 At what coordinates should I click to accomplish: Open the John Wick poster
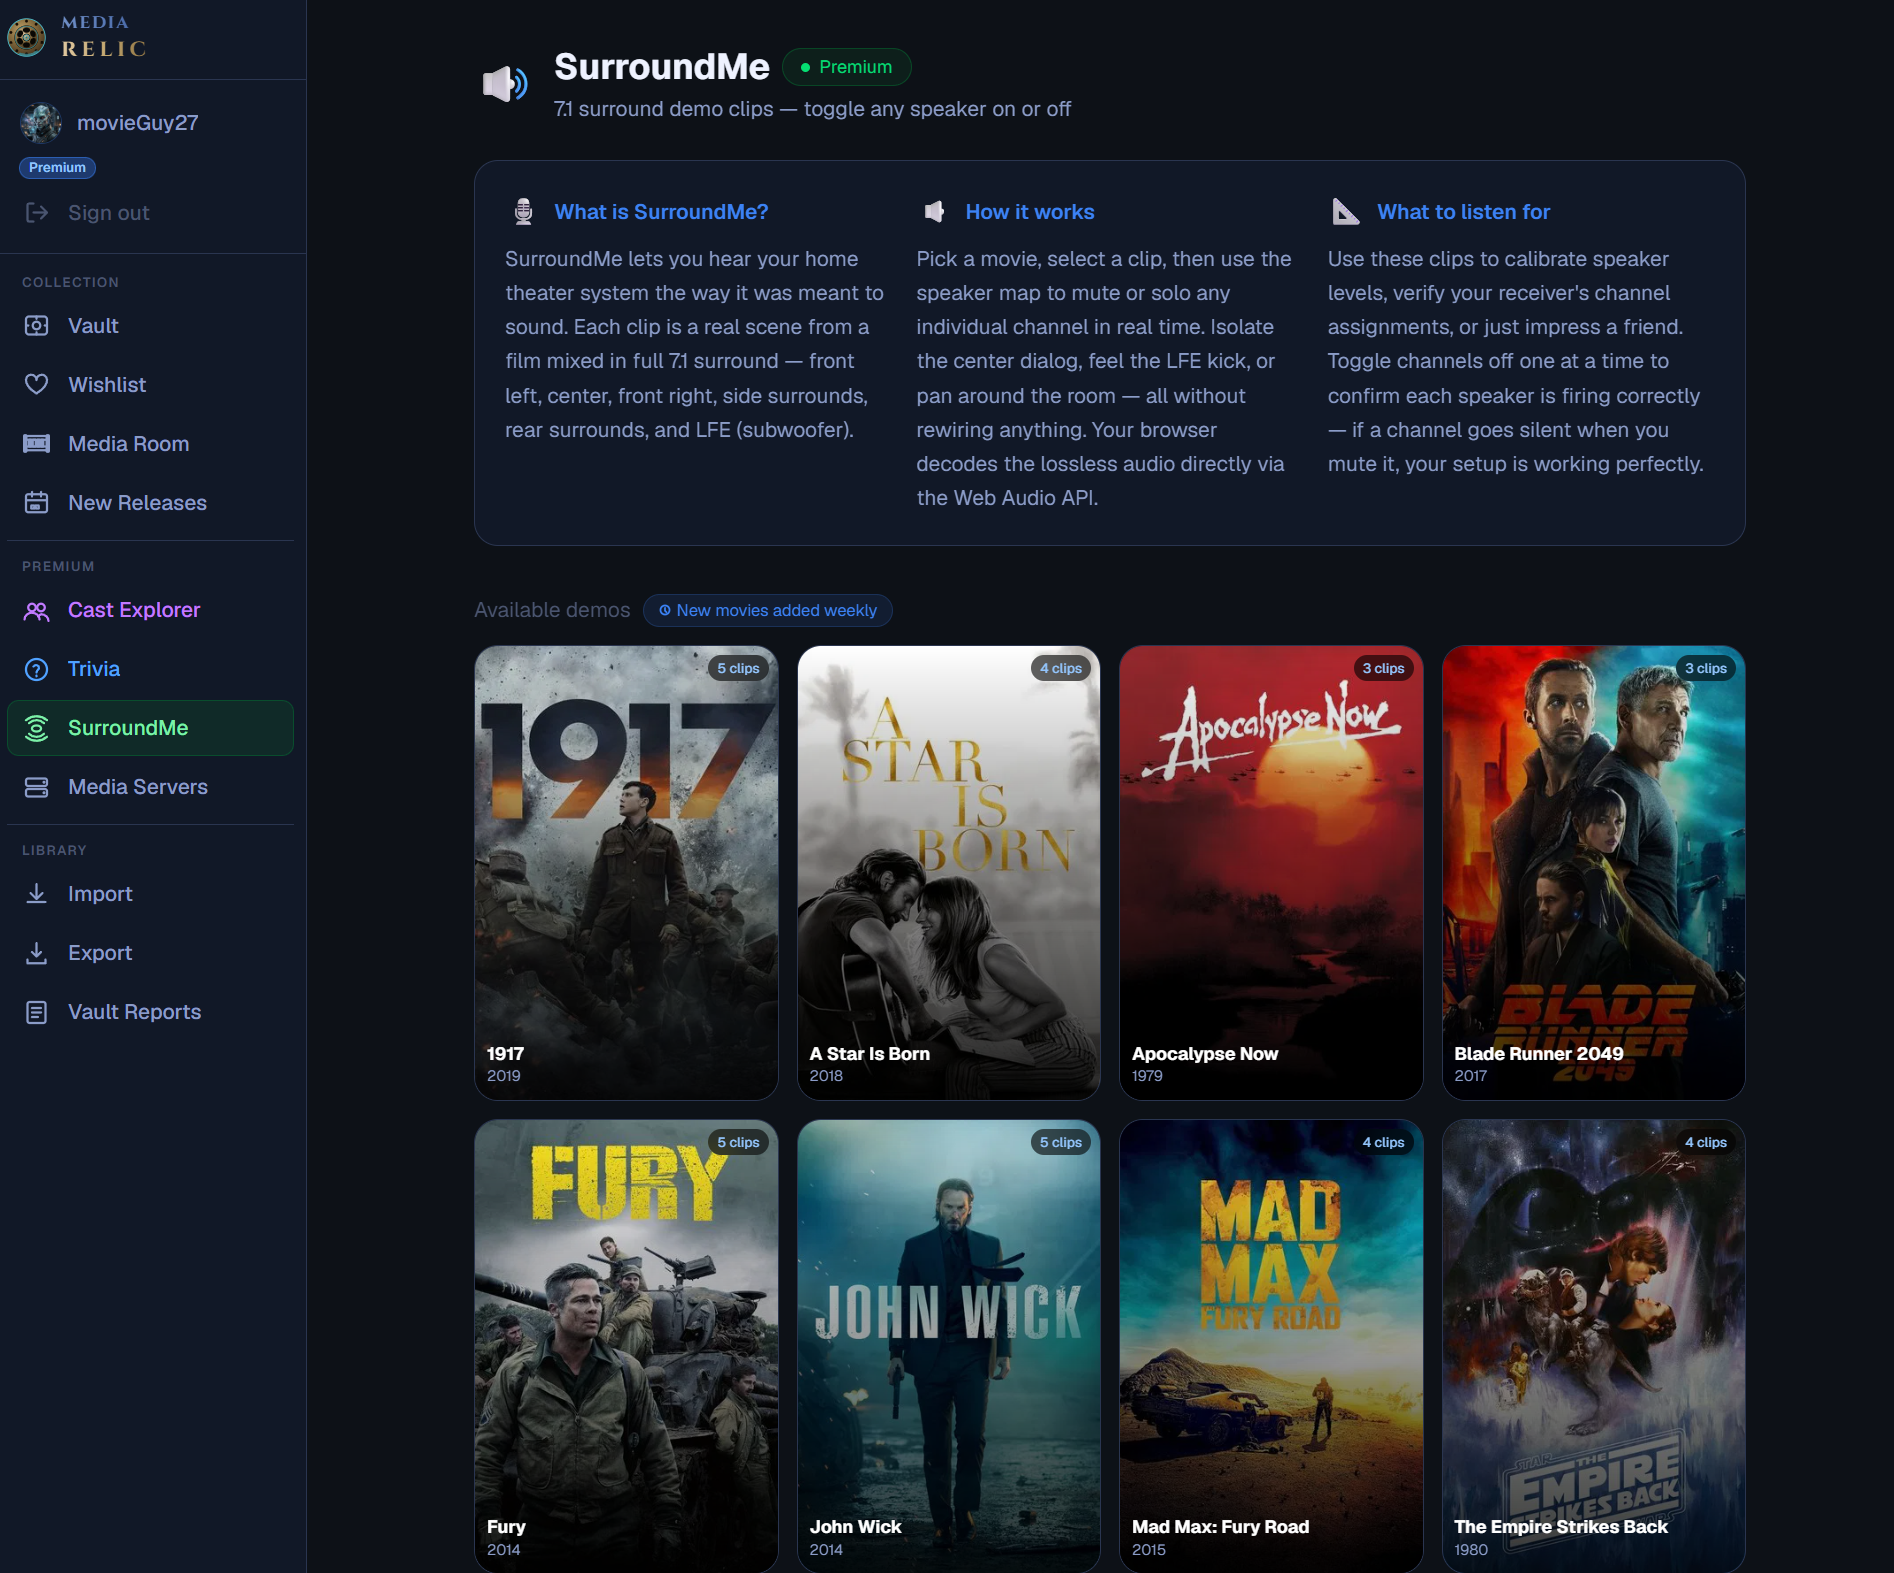949,1346
